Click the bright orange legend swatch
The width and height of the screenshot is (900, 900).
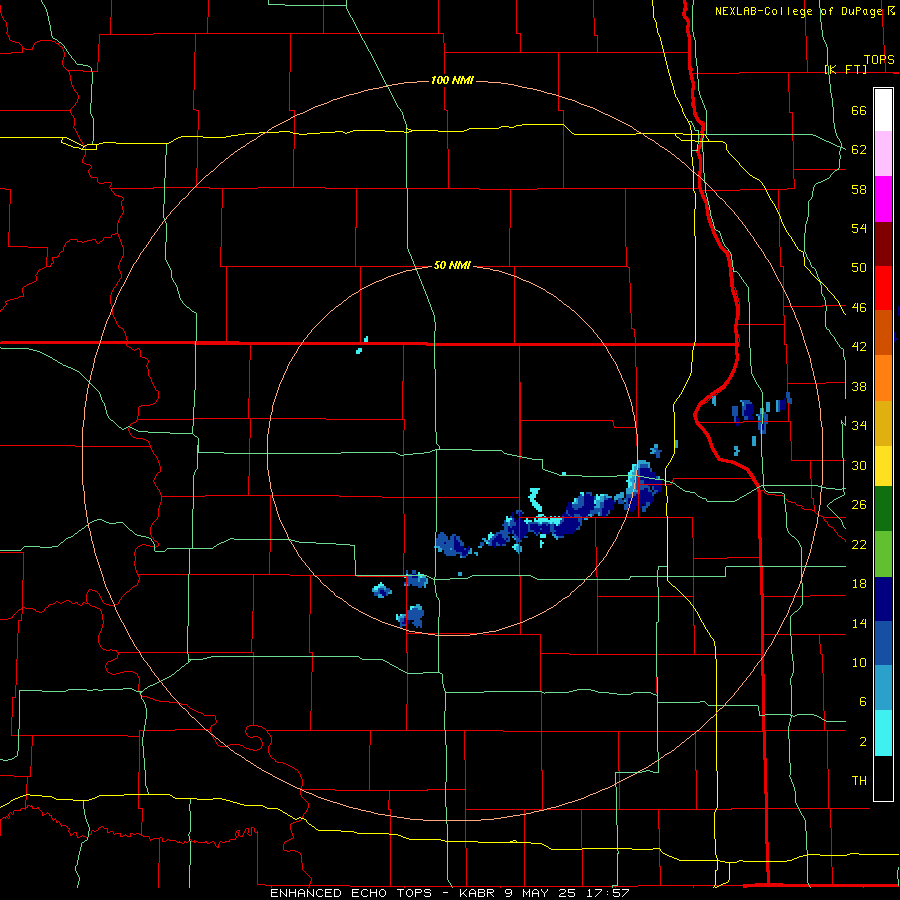click(x=883, y=378)
